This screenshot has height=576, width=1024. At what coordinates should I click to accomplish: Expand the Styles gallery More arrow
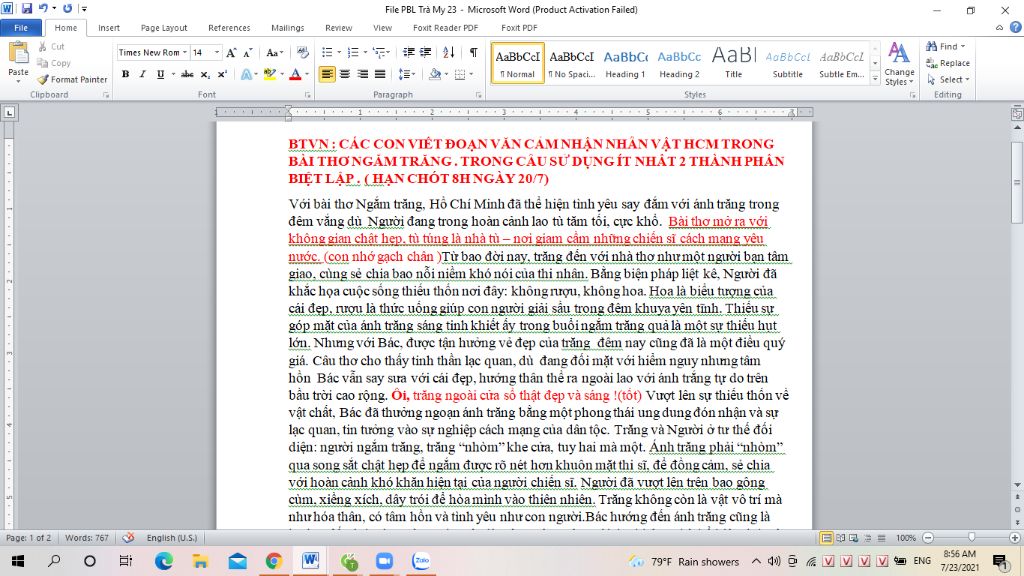click(x=875, y=78)
